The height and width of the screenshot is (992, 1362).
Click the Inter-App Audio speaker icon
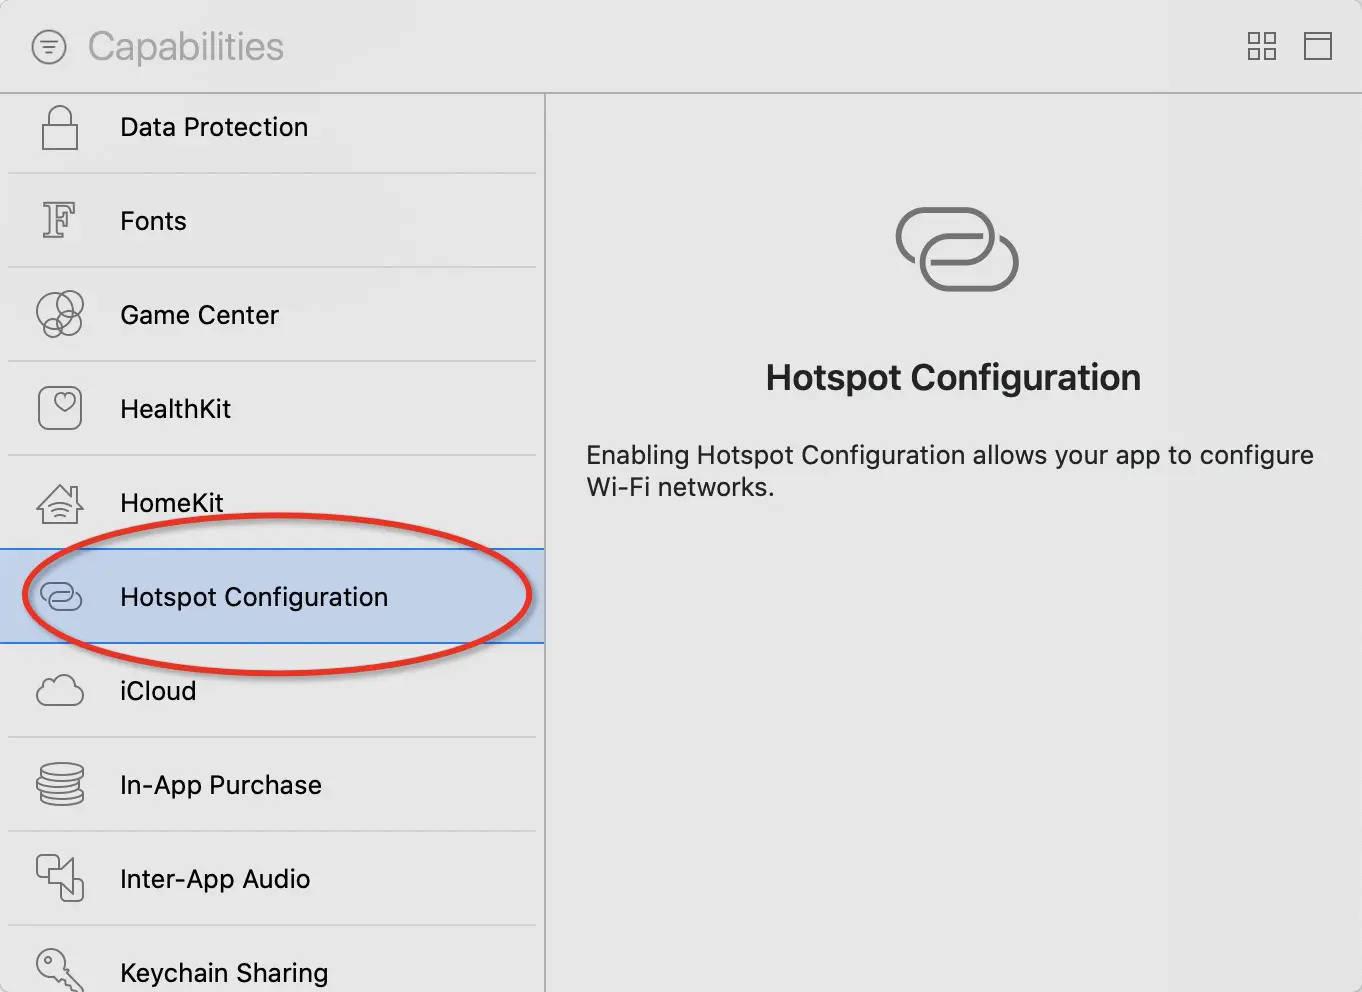click(60, 878)
